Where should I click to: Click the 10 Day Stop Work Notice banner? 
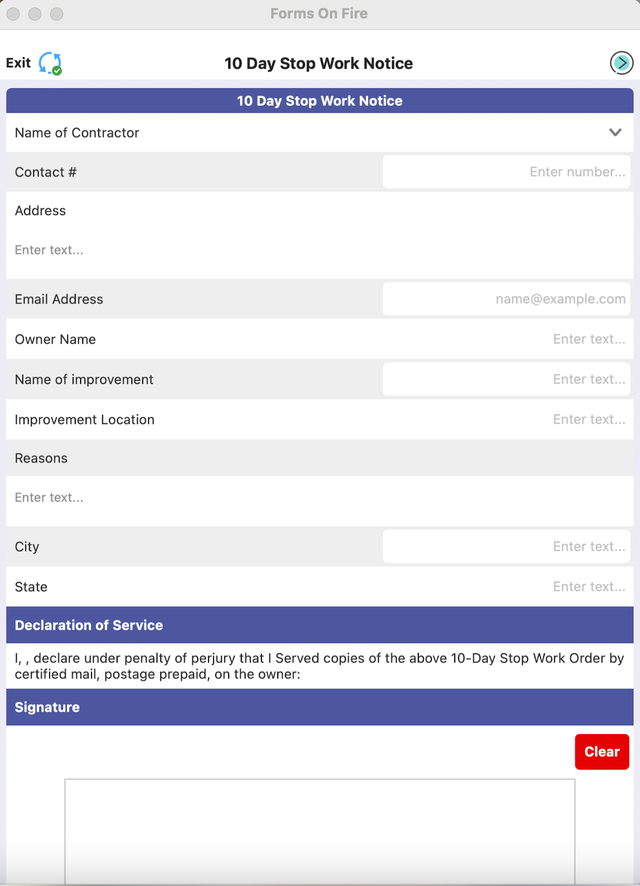[x=320, y=101]
